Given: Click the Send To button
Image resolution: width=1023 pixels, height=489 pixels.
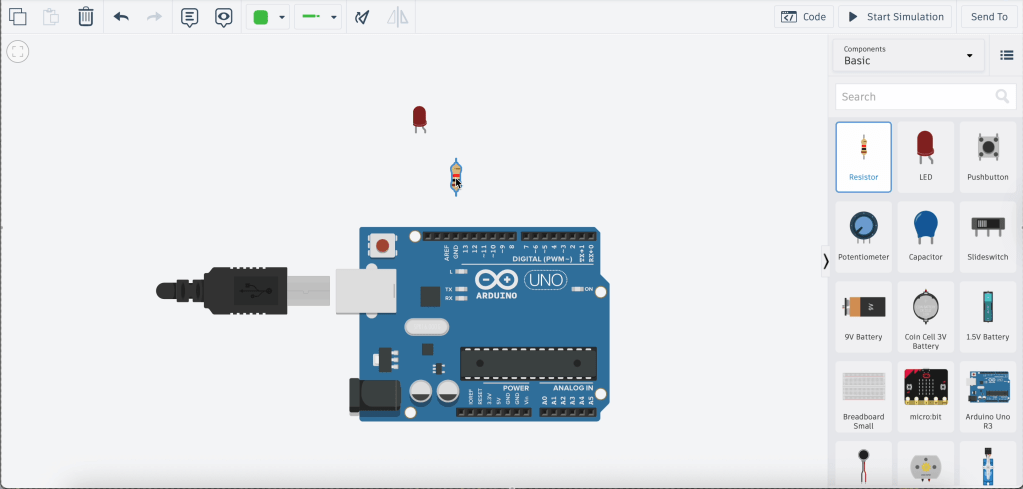Looking at the screenshot, I should (989, 17).
